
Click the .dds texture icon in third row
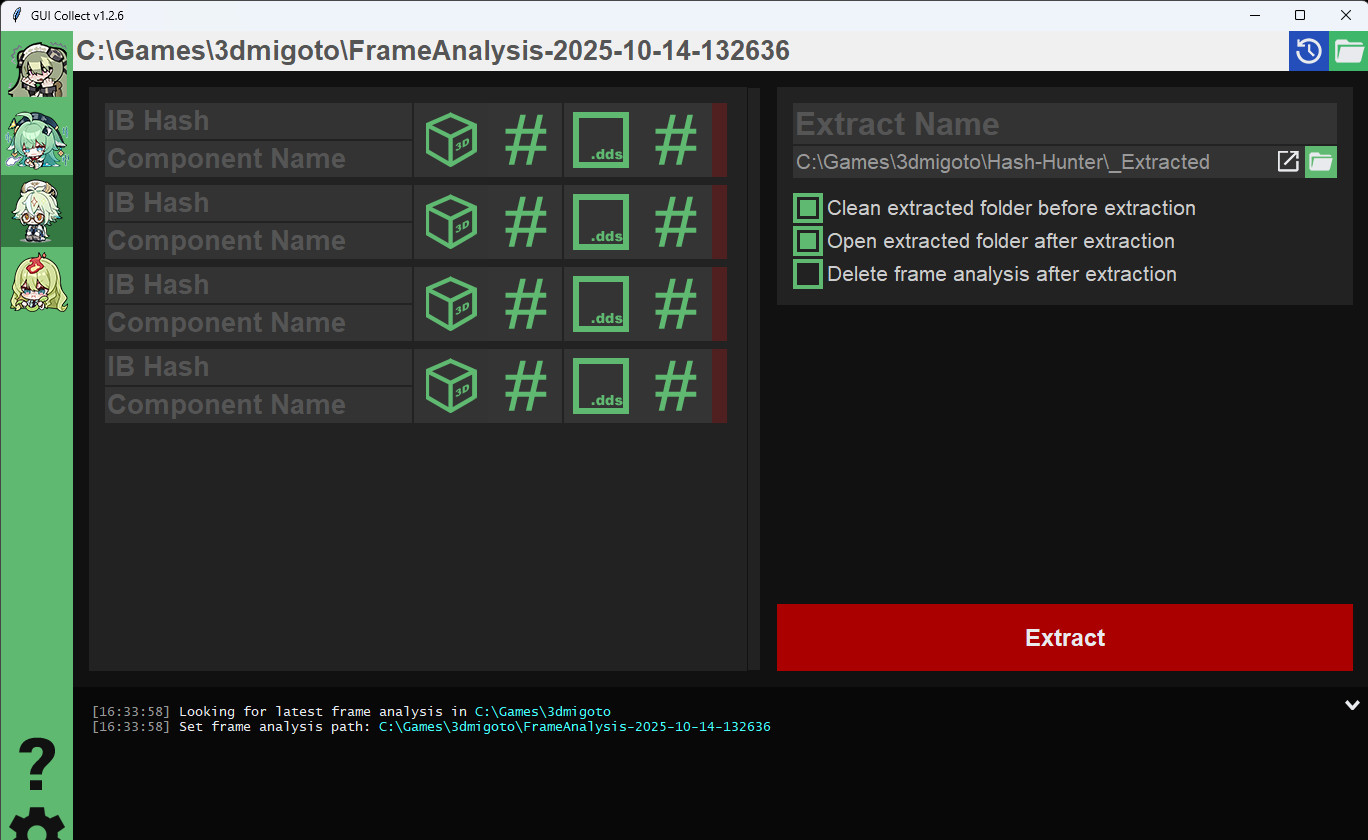point(601,304)
